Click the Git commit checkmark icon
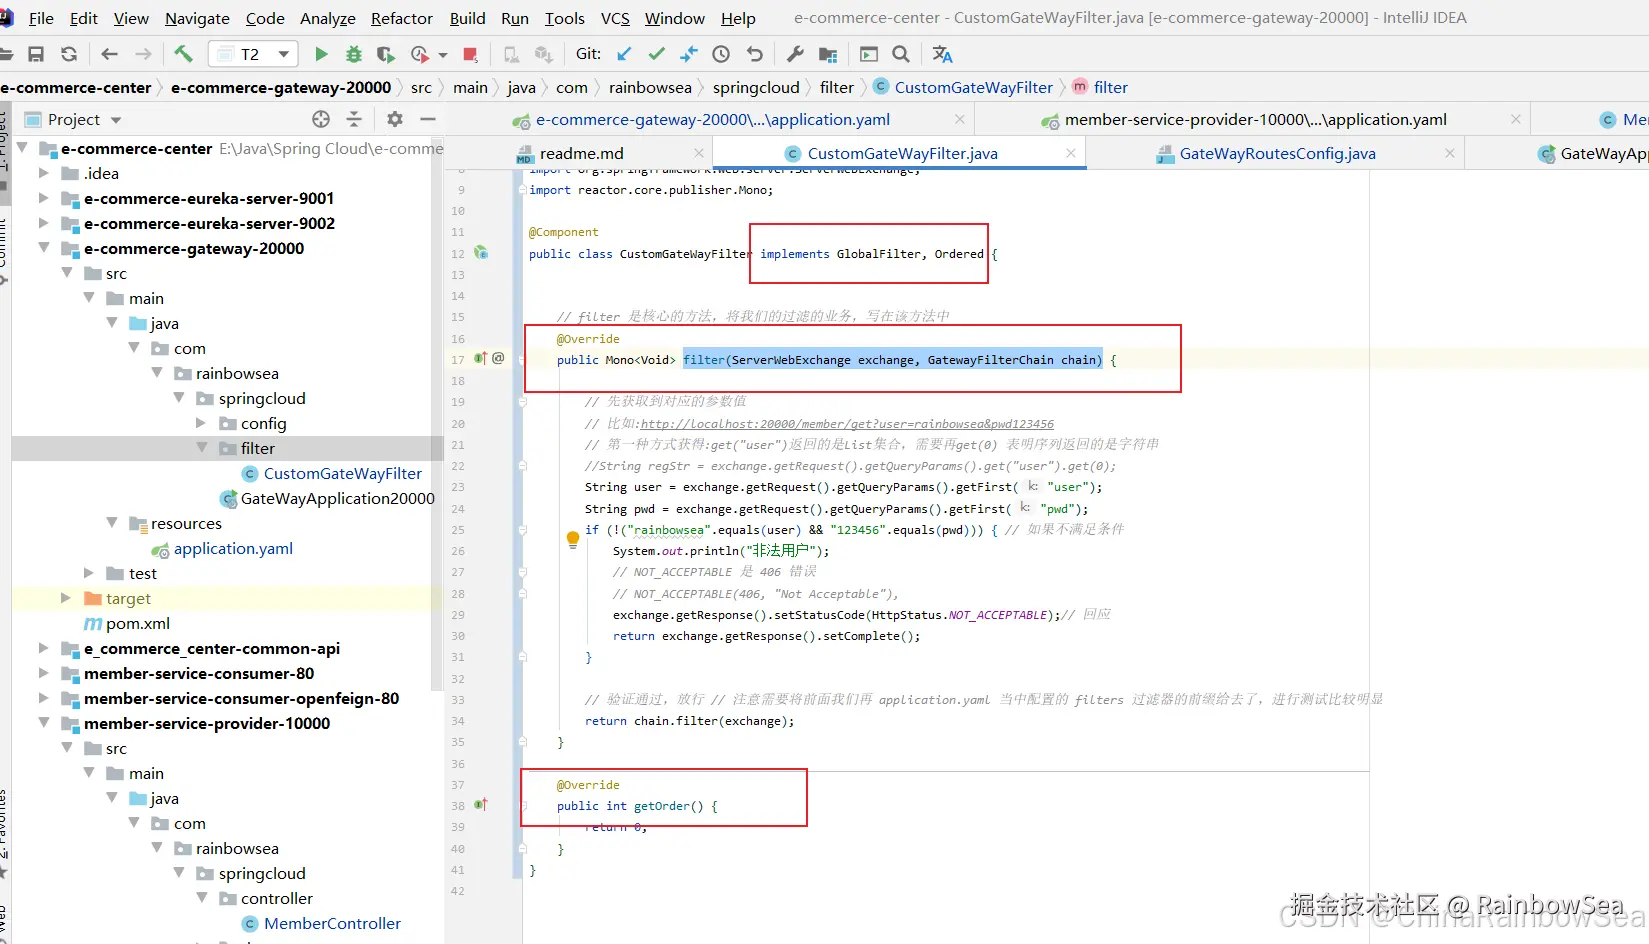The image size is (1649, 944). [656, 54]
